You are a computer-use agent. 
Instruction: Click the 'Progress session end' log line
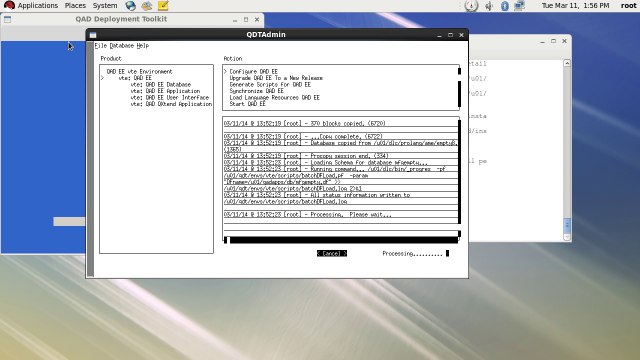pos(306,156)
